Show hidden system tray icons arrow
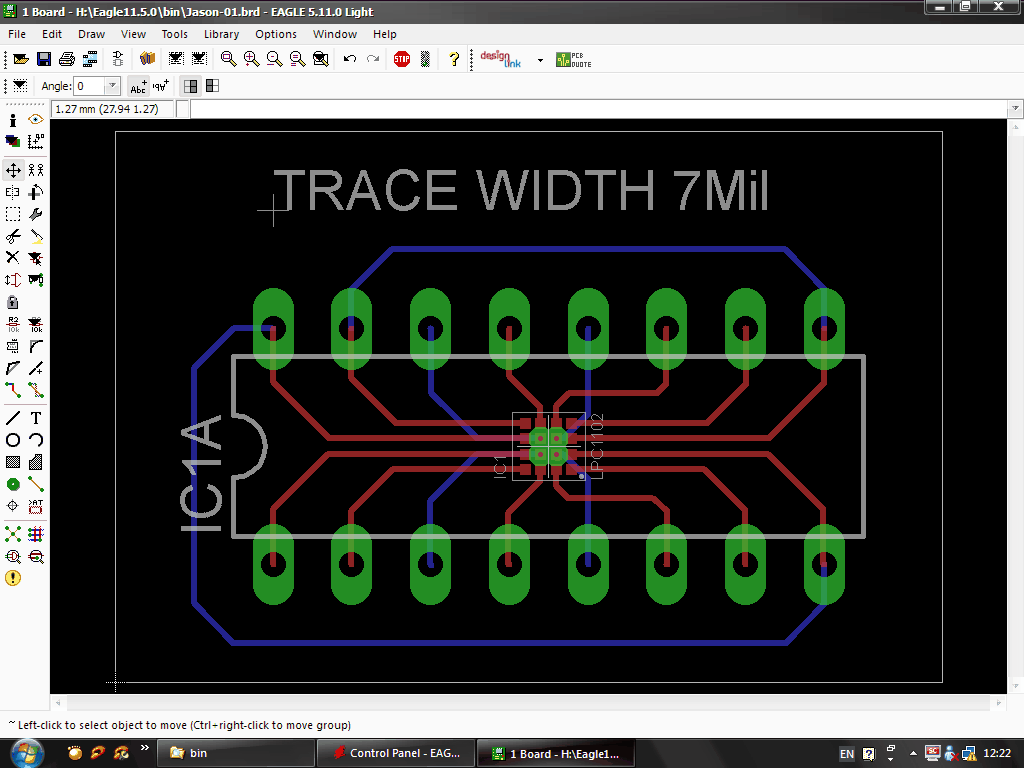The height and width of the screenshot is (768, 1024). point(913,754)
